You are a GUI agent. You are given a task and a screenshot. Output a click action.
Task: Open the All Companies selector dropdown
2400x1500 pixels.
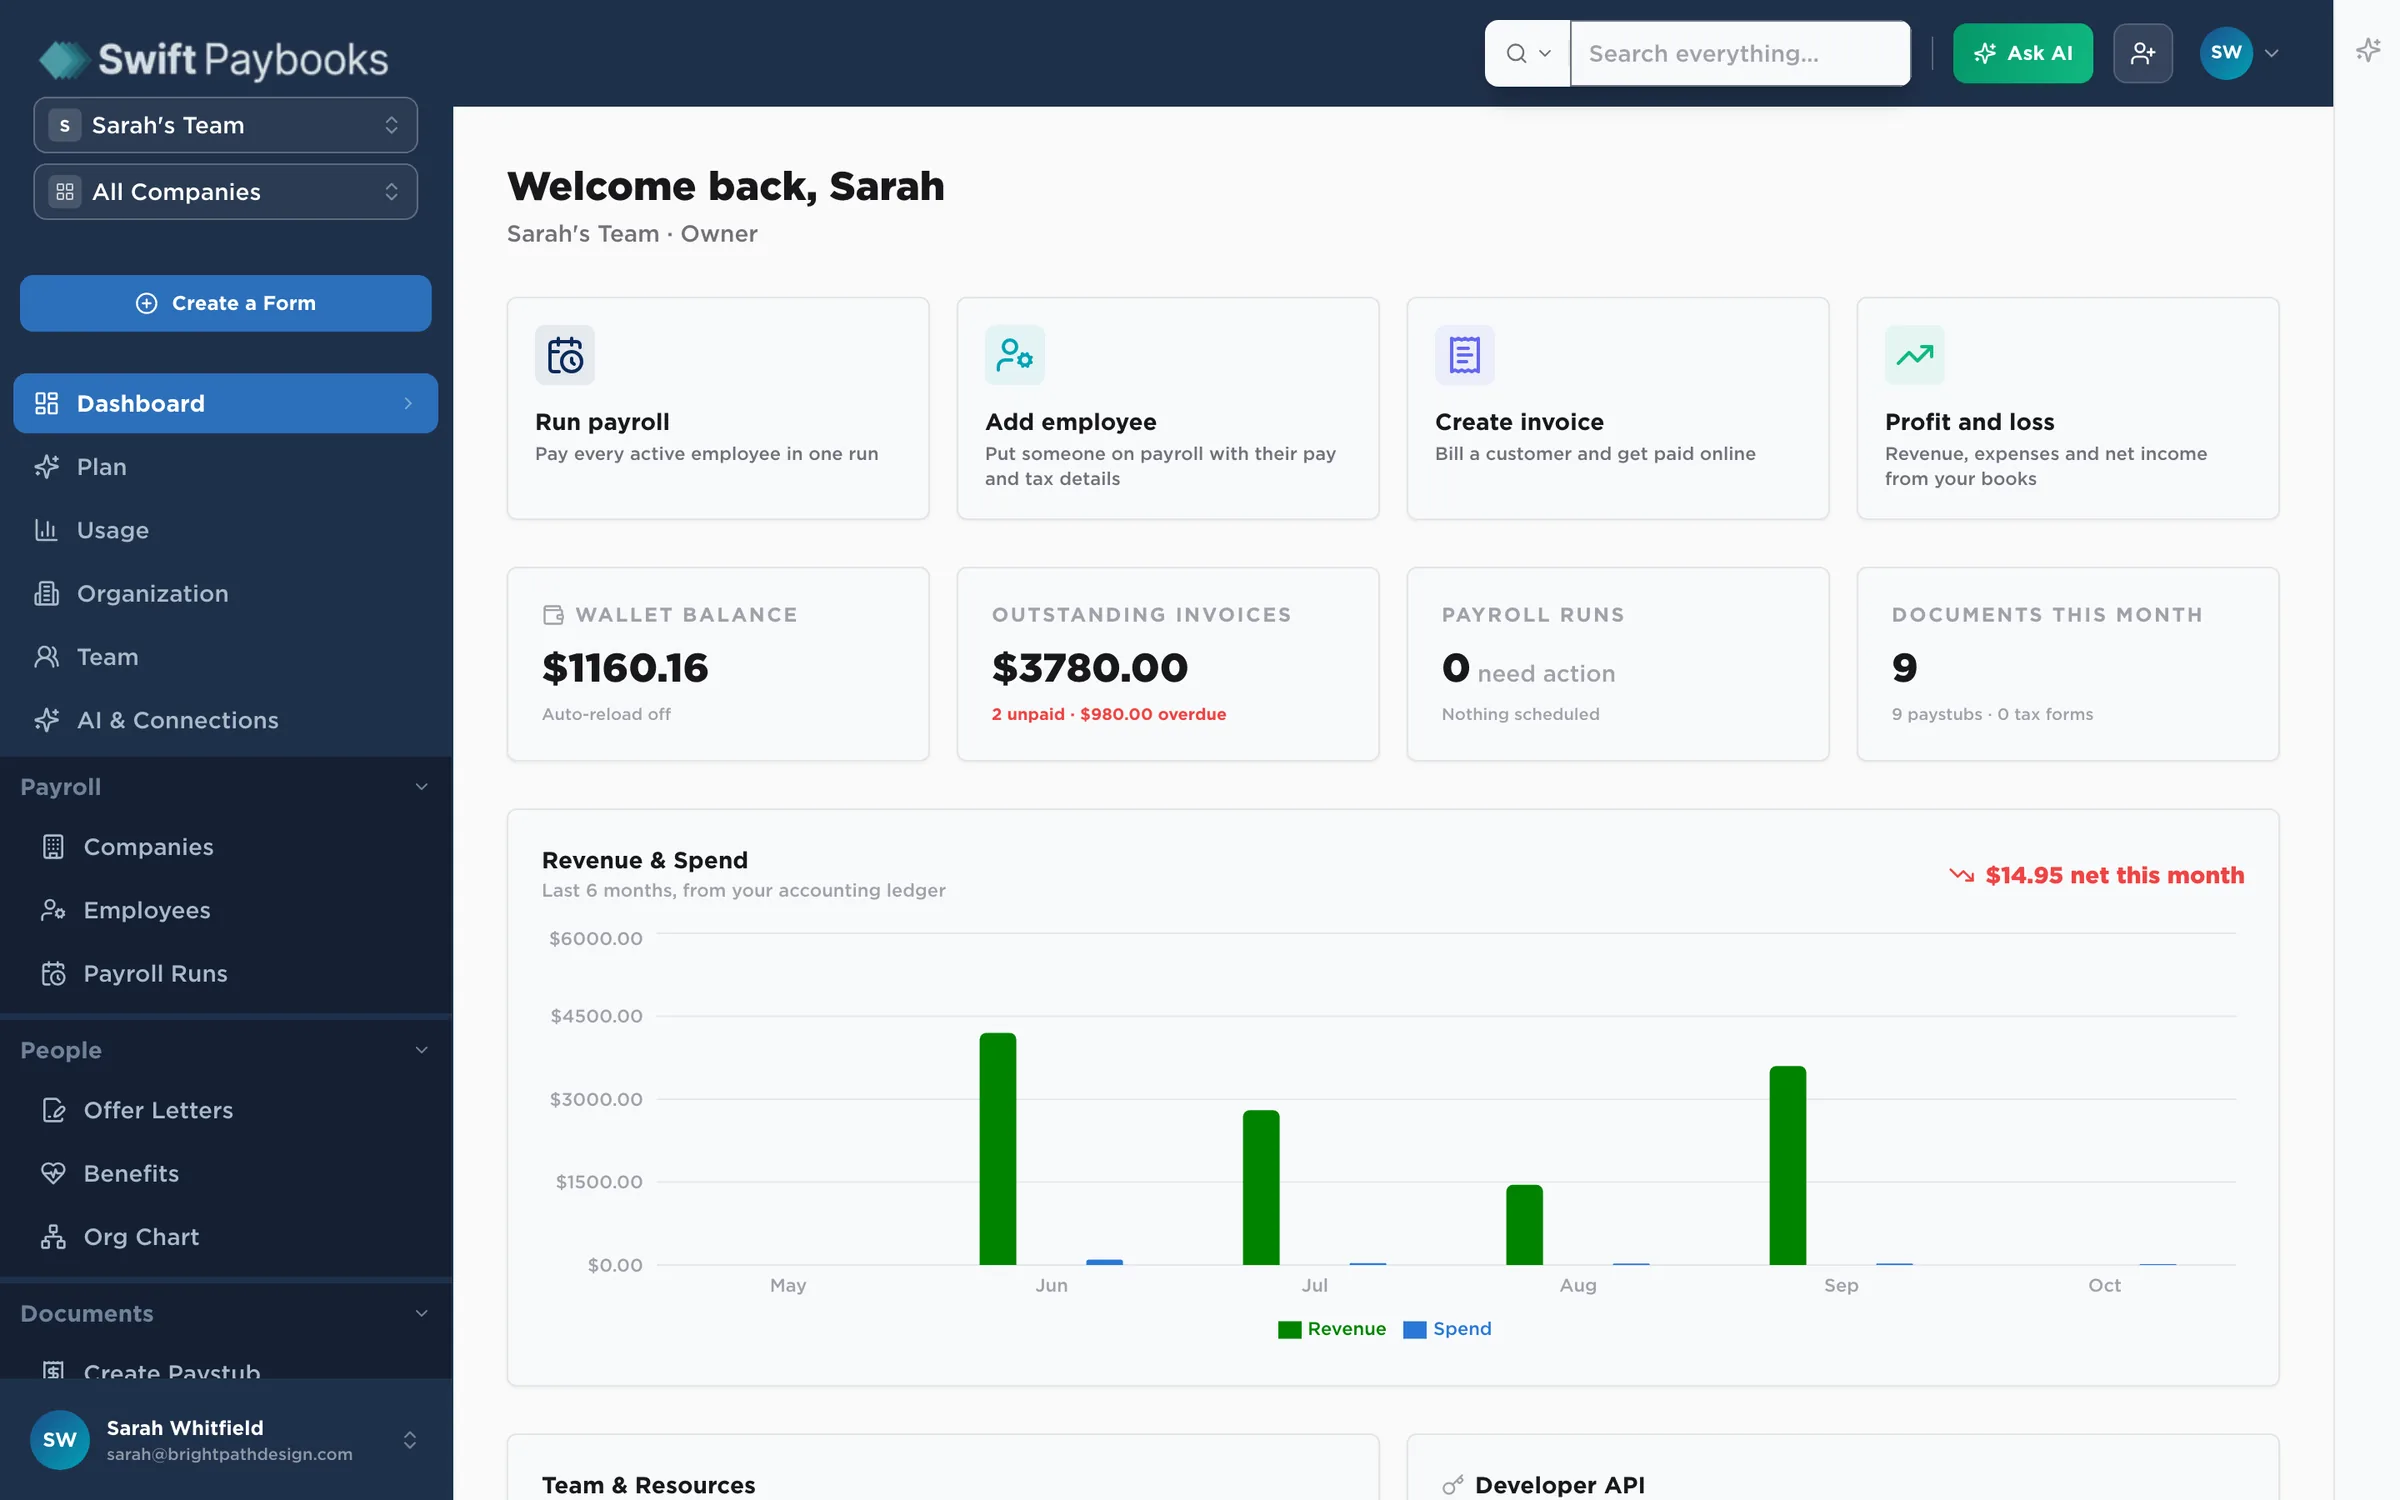[x=225, y=191]
